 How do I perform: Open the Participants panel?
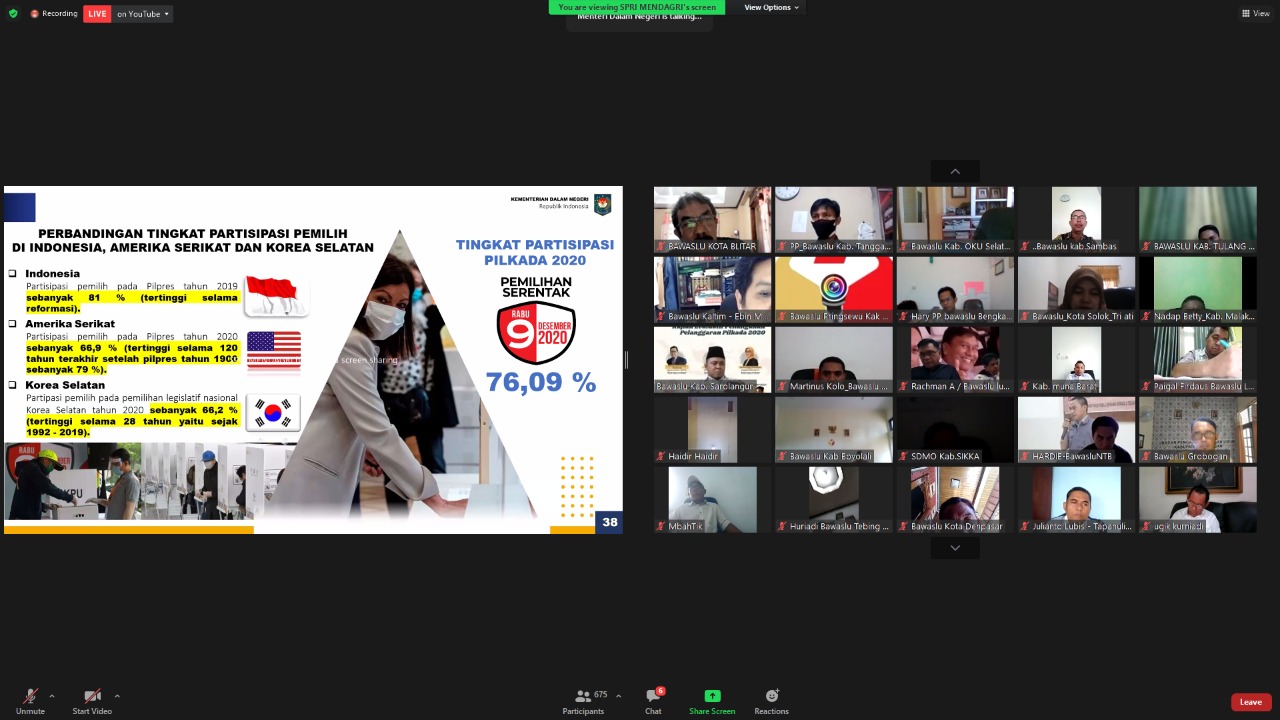(584, 701)
